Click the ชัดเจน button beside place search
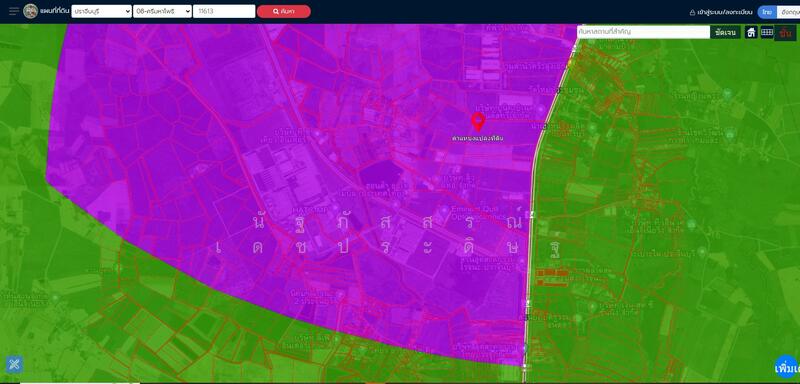 point(726,32)
